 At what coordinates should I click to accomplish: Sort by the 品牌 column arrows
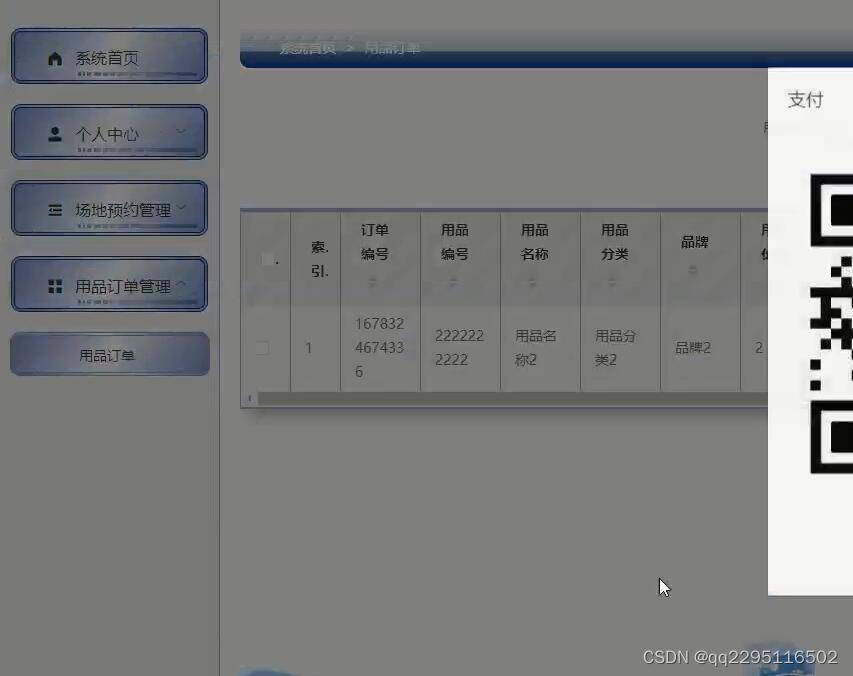693,270
